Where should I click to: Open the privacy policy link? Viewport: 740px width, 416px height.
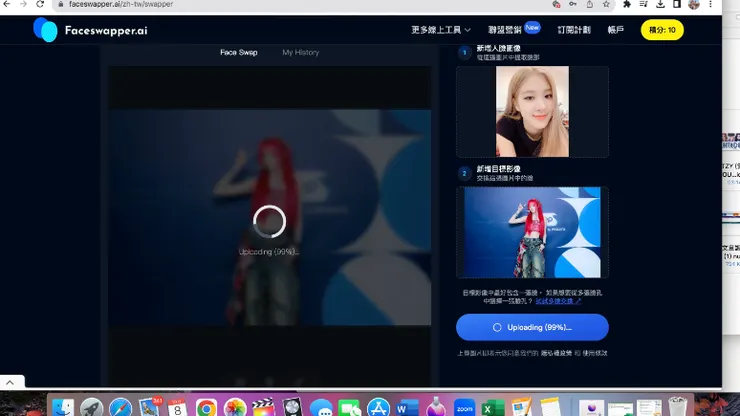pyautogui.click(x=556, y=353)
